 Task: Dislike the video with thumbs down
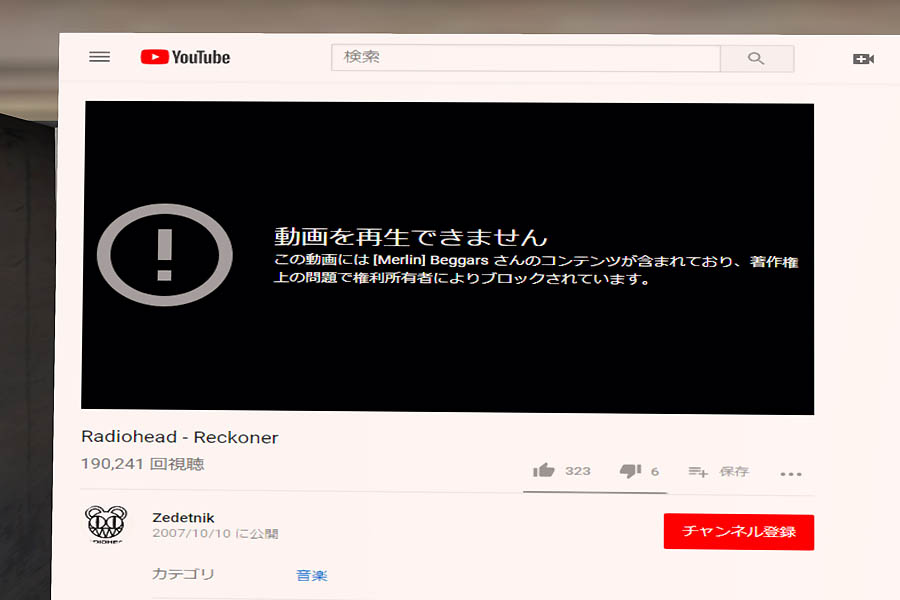click(x=630, y=471)
